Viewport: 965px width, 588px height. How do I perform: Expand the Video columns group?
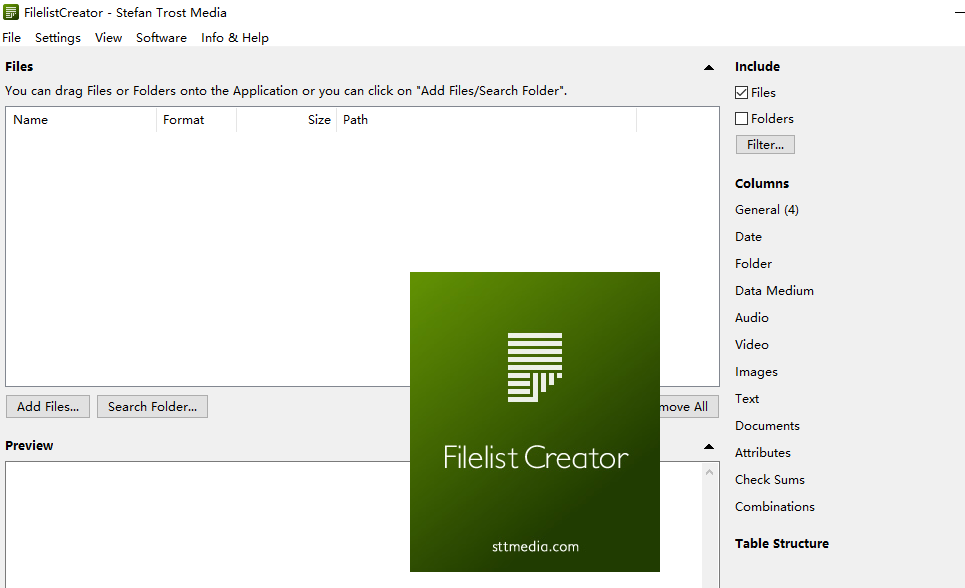coord(751,345)
